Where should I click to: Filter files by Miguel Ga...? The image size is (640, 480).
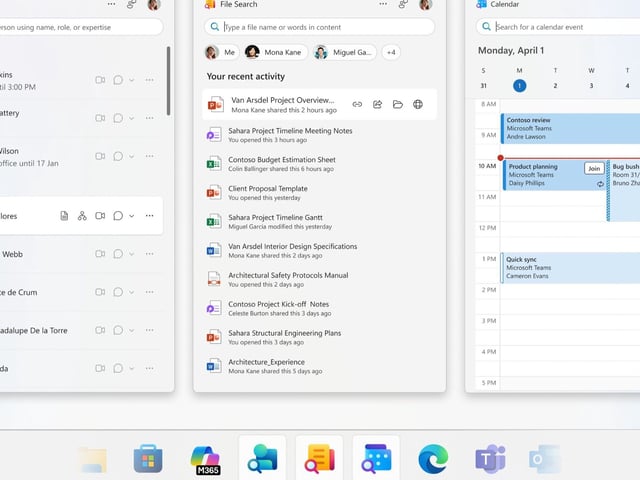tap(344, 52)
